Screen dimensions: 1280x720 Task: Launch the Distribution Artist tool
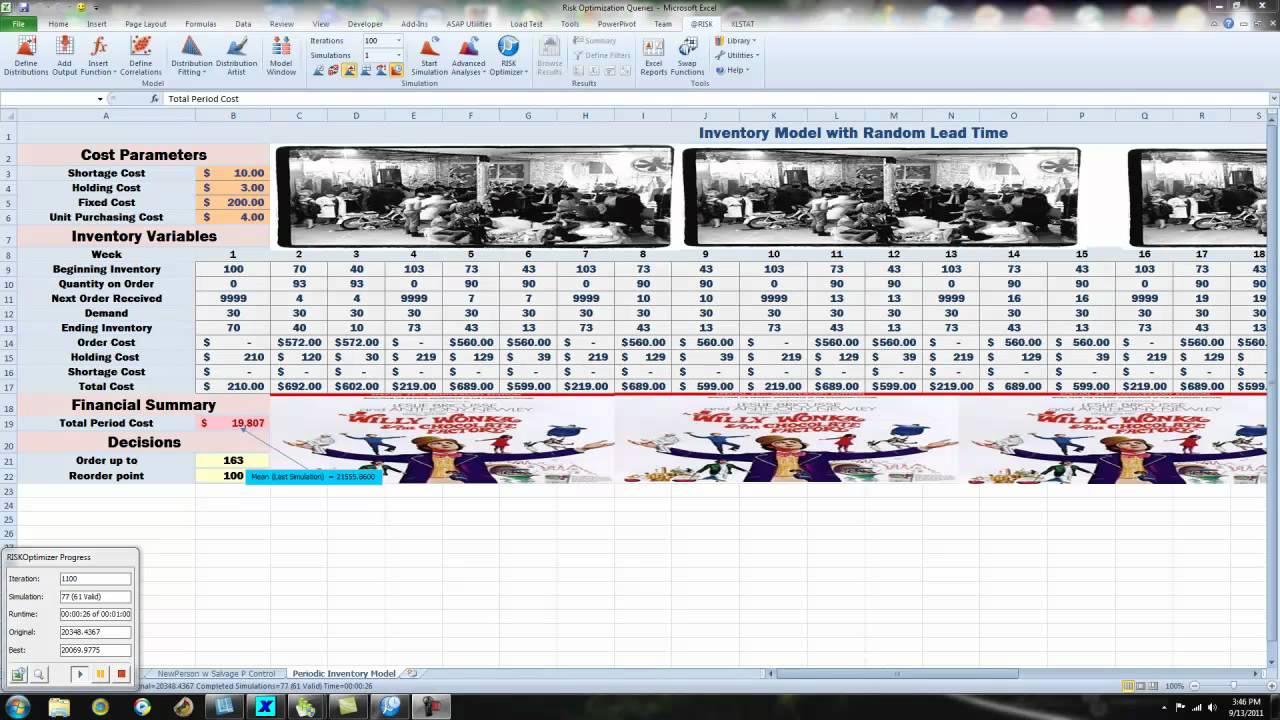click(237, 56)
